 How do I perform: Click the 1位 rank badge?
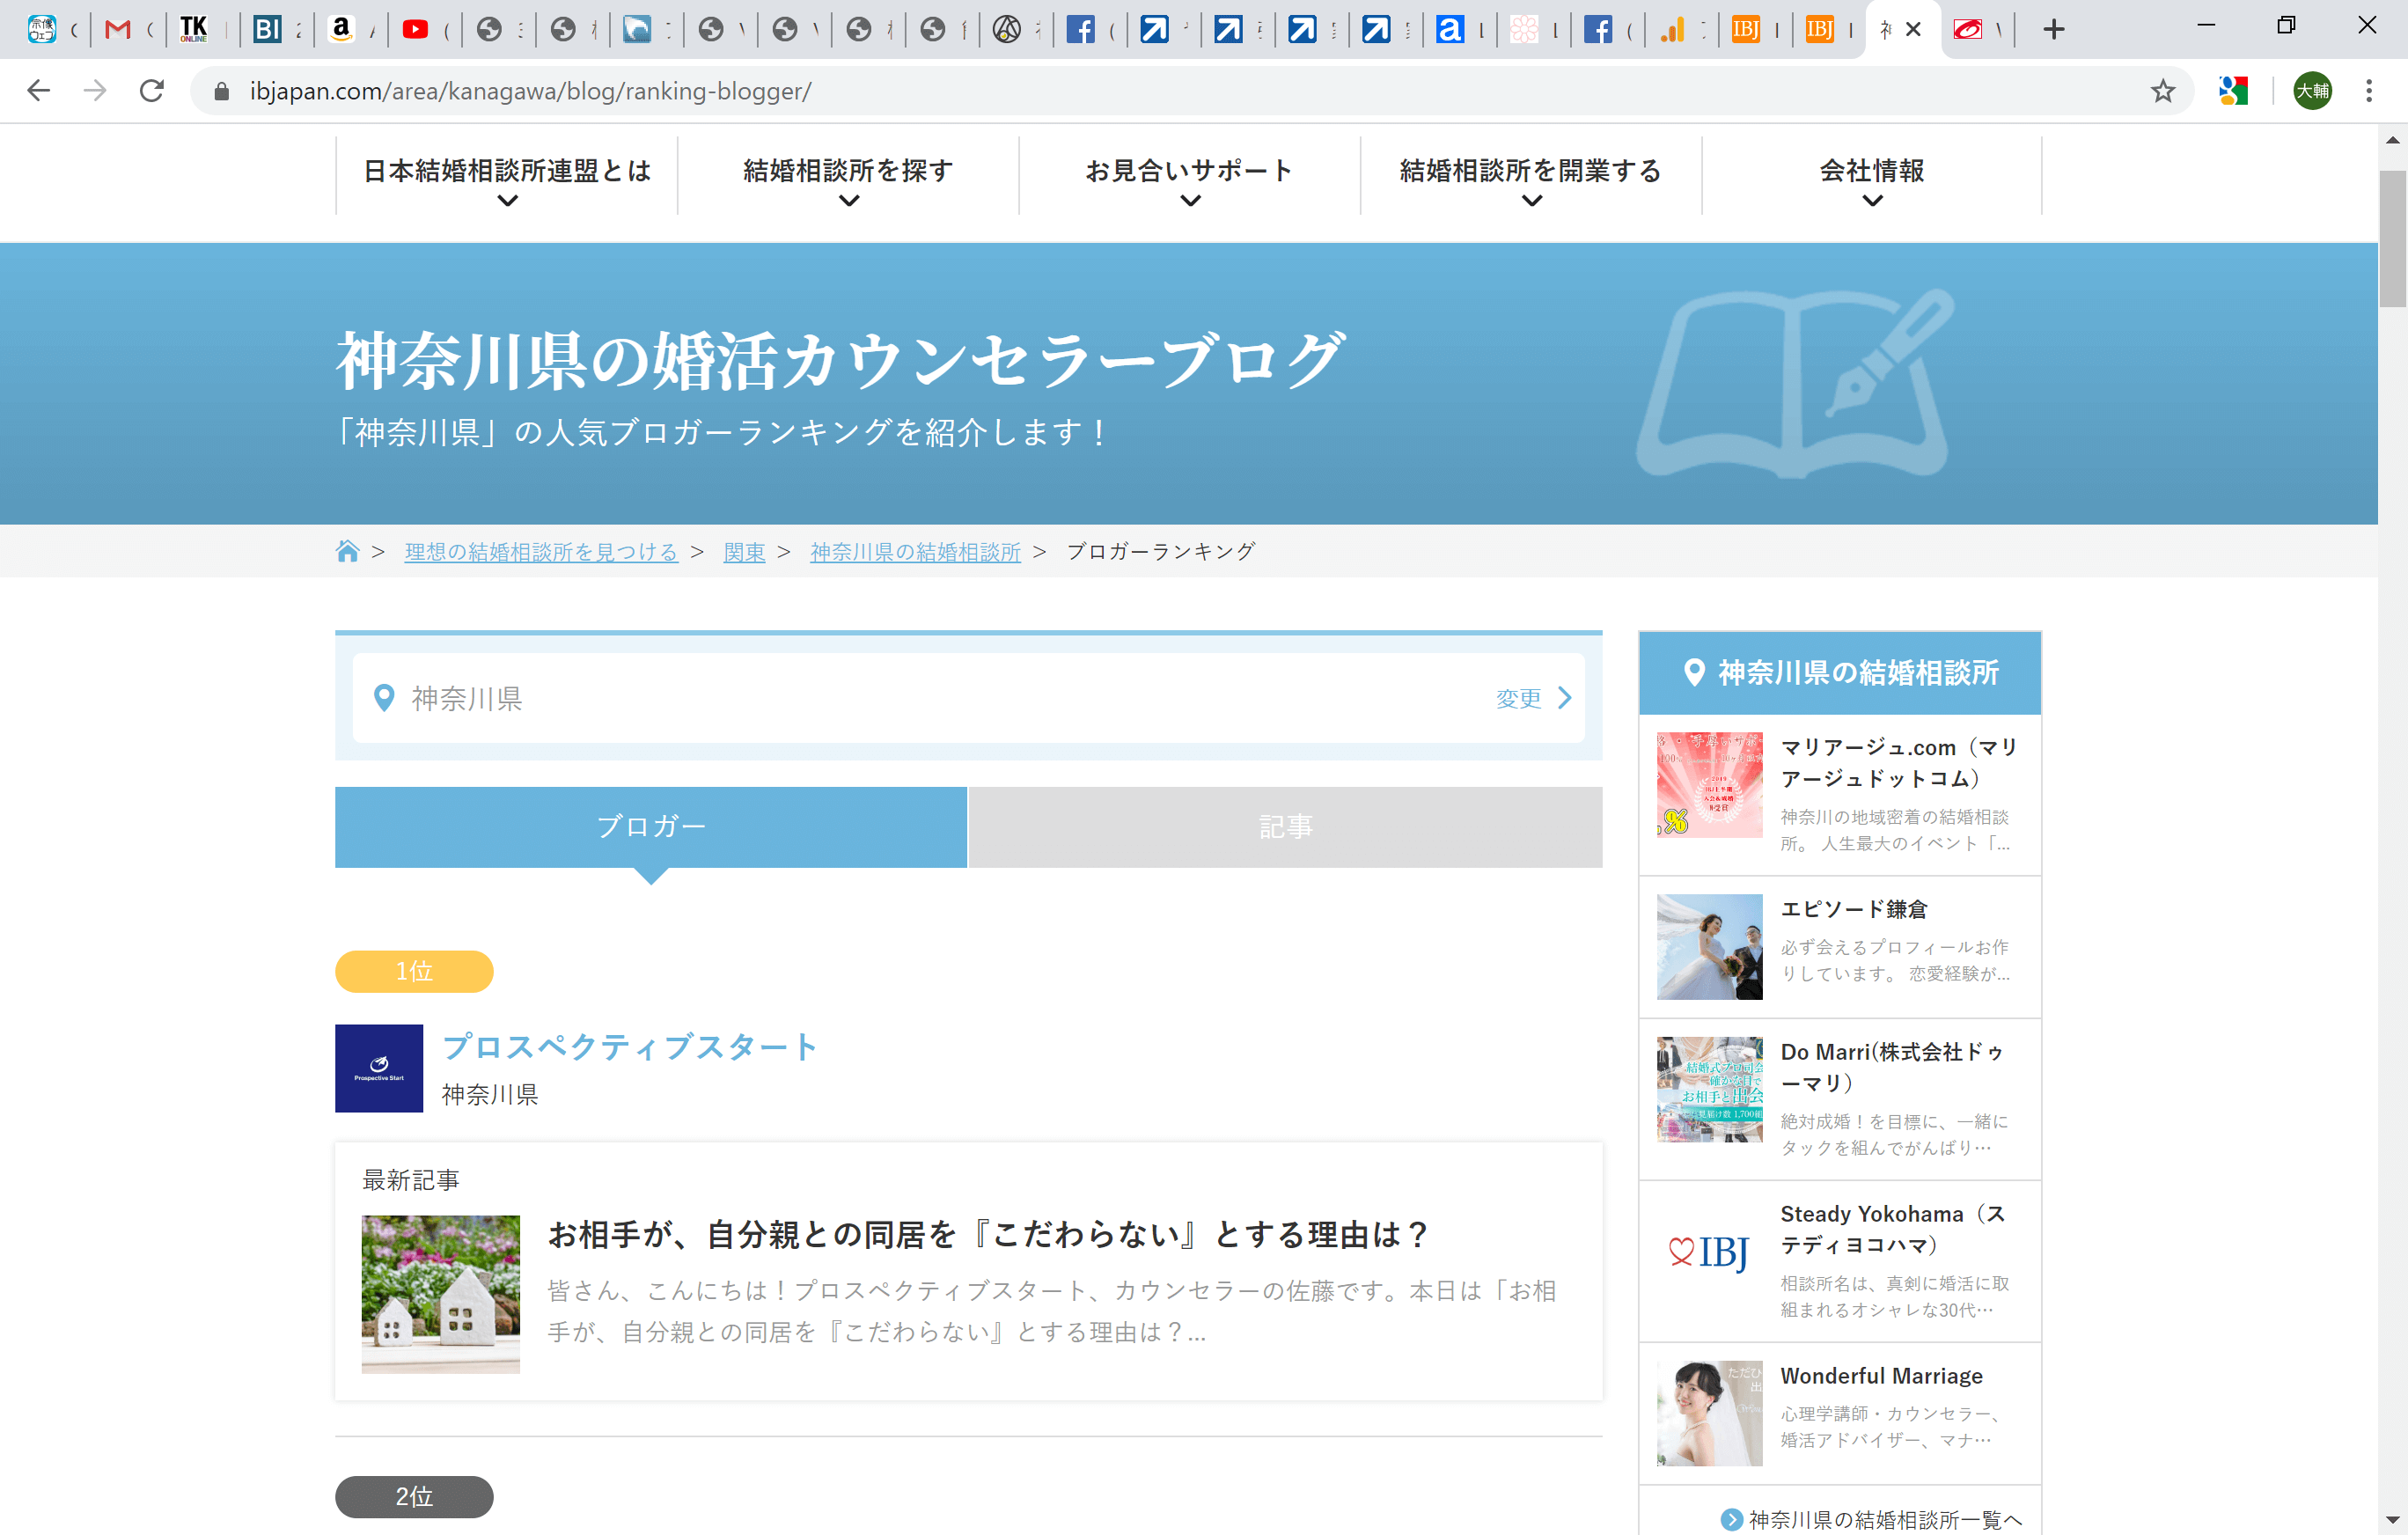coord(414,971)
